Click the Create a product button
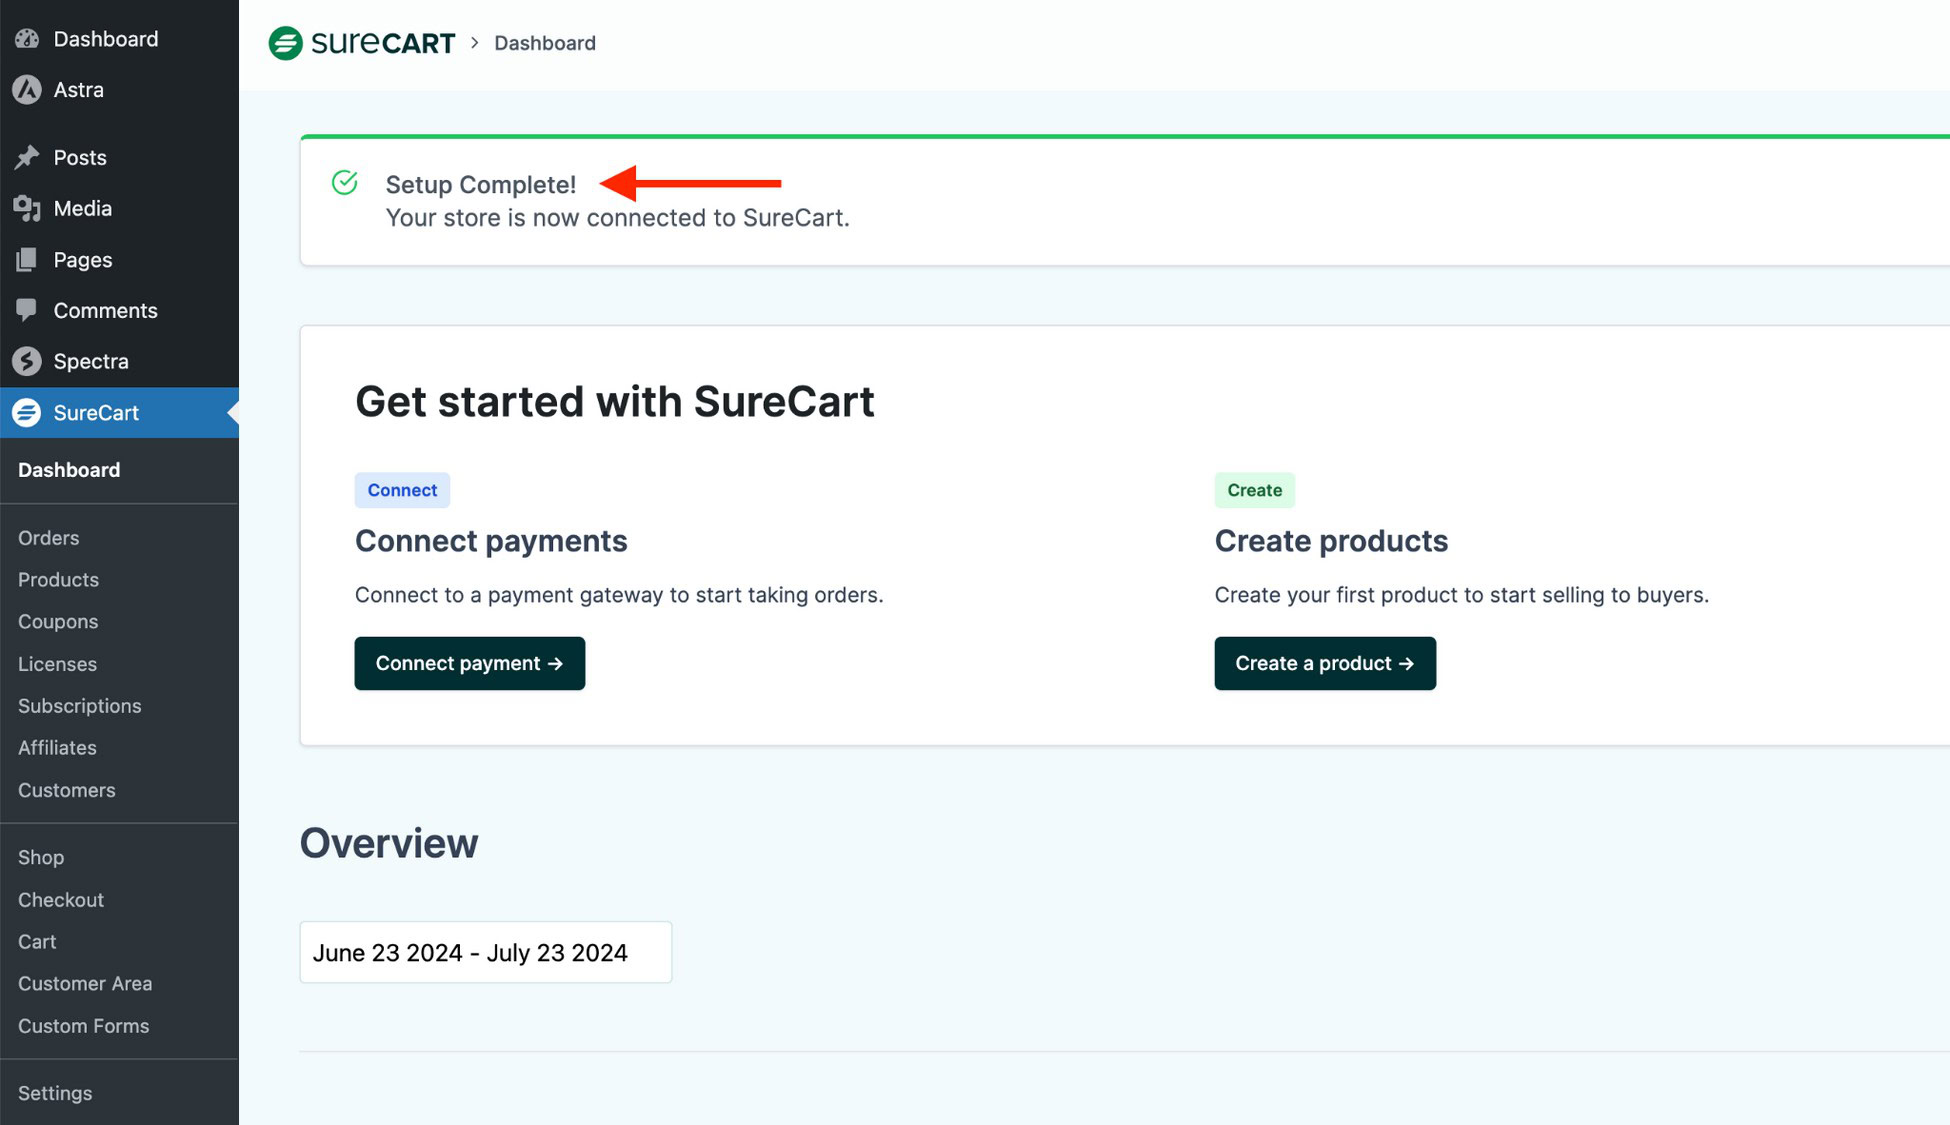 [1325, 663]
